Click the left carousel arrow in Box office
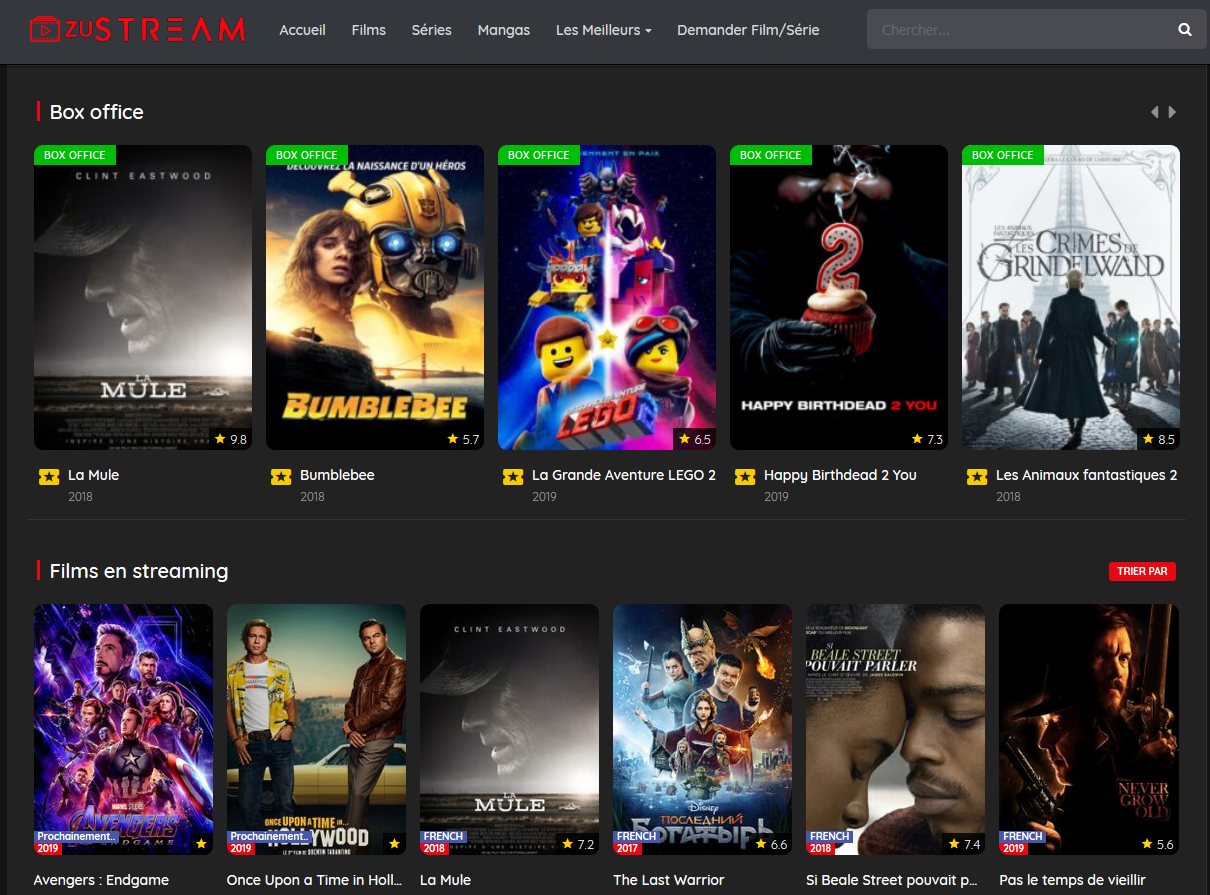Screen dimensions: 1210x895 [x=1154, y=111]
